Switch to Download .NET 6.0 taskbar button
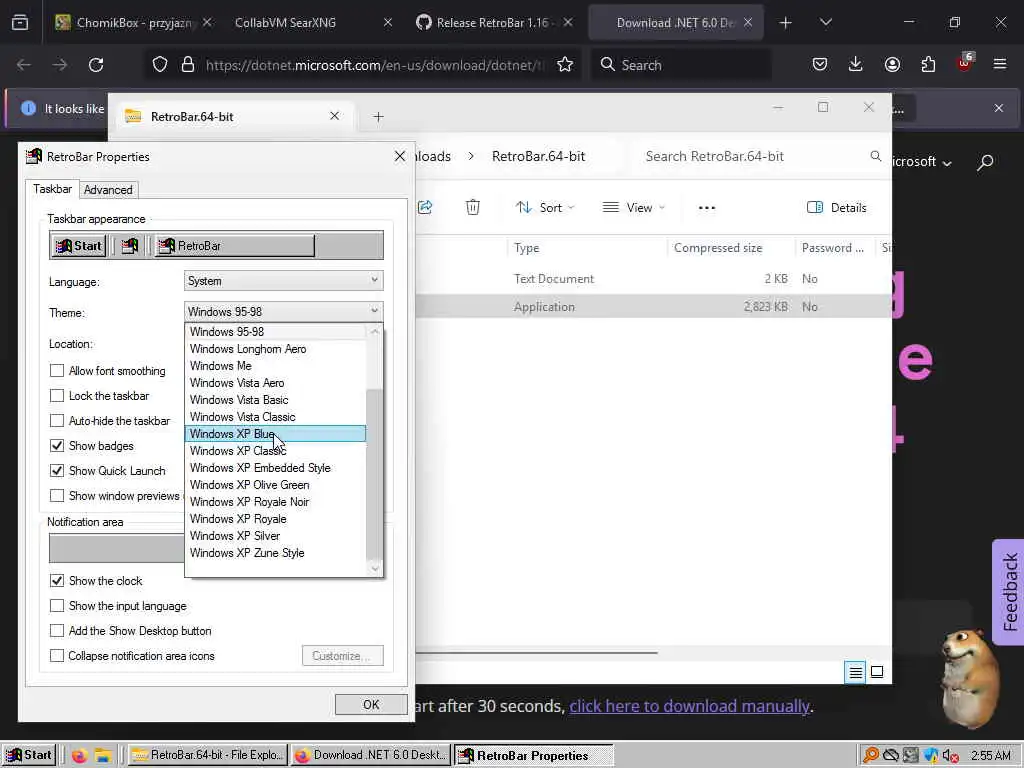The image size is (1024, 768). click(371, 755)
